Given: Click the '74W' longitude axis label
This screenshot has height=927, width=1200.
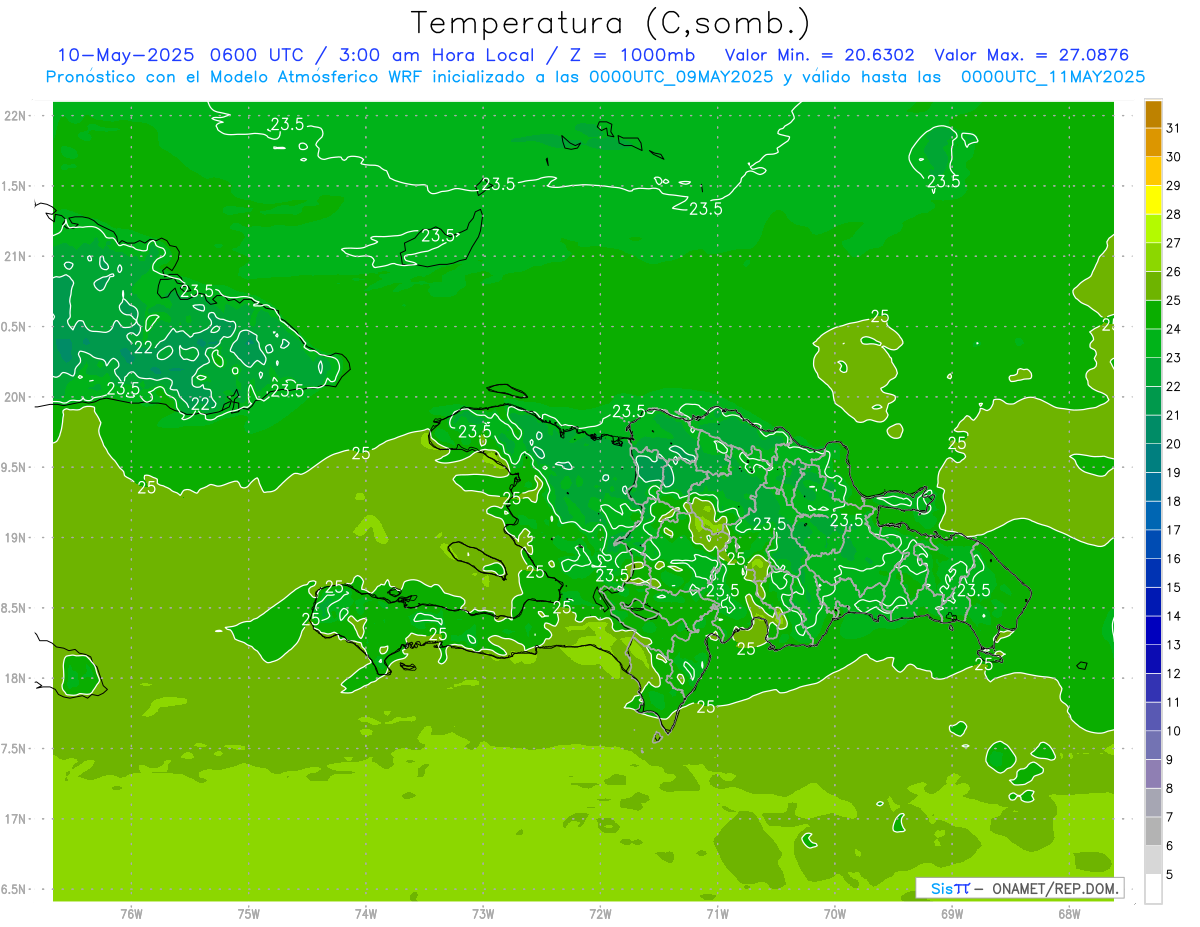Looking at the screenshot, I should [x=366, y=913].
